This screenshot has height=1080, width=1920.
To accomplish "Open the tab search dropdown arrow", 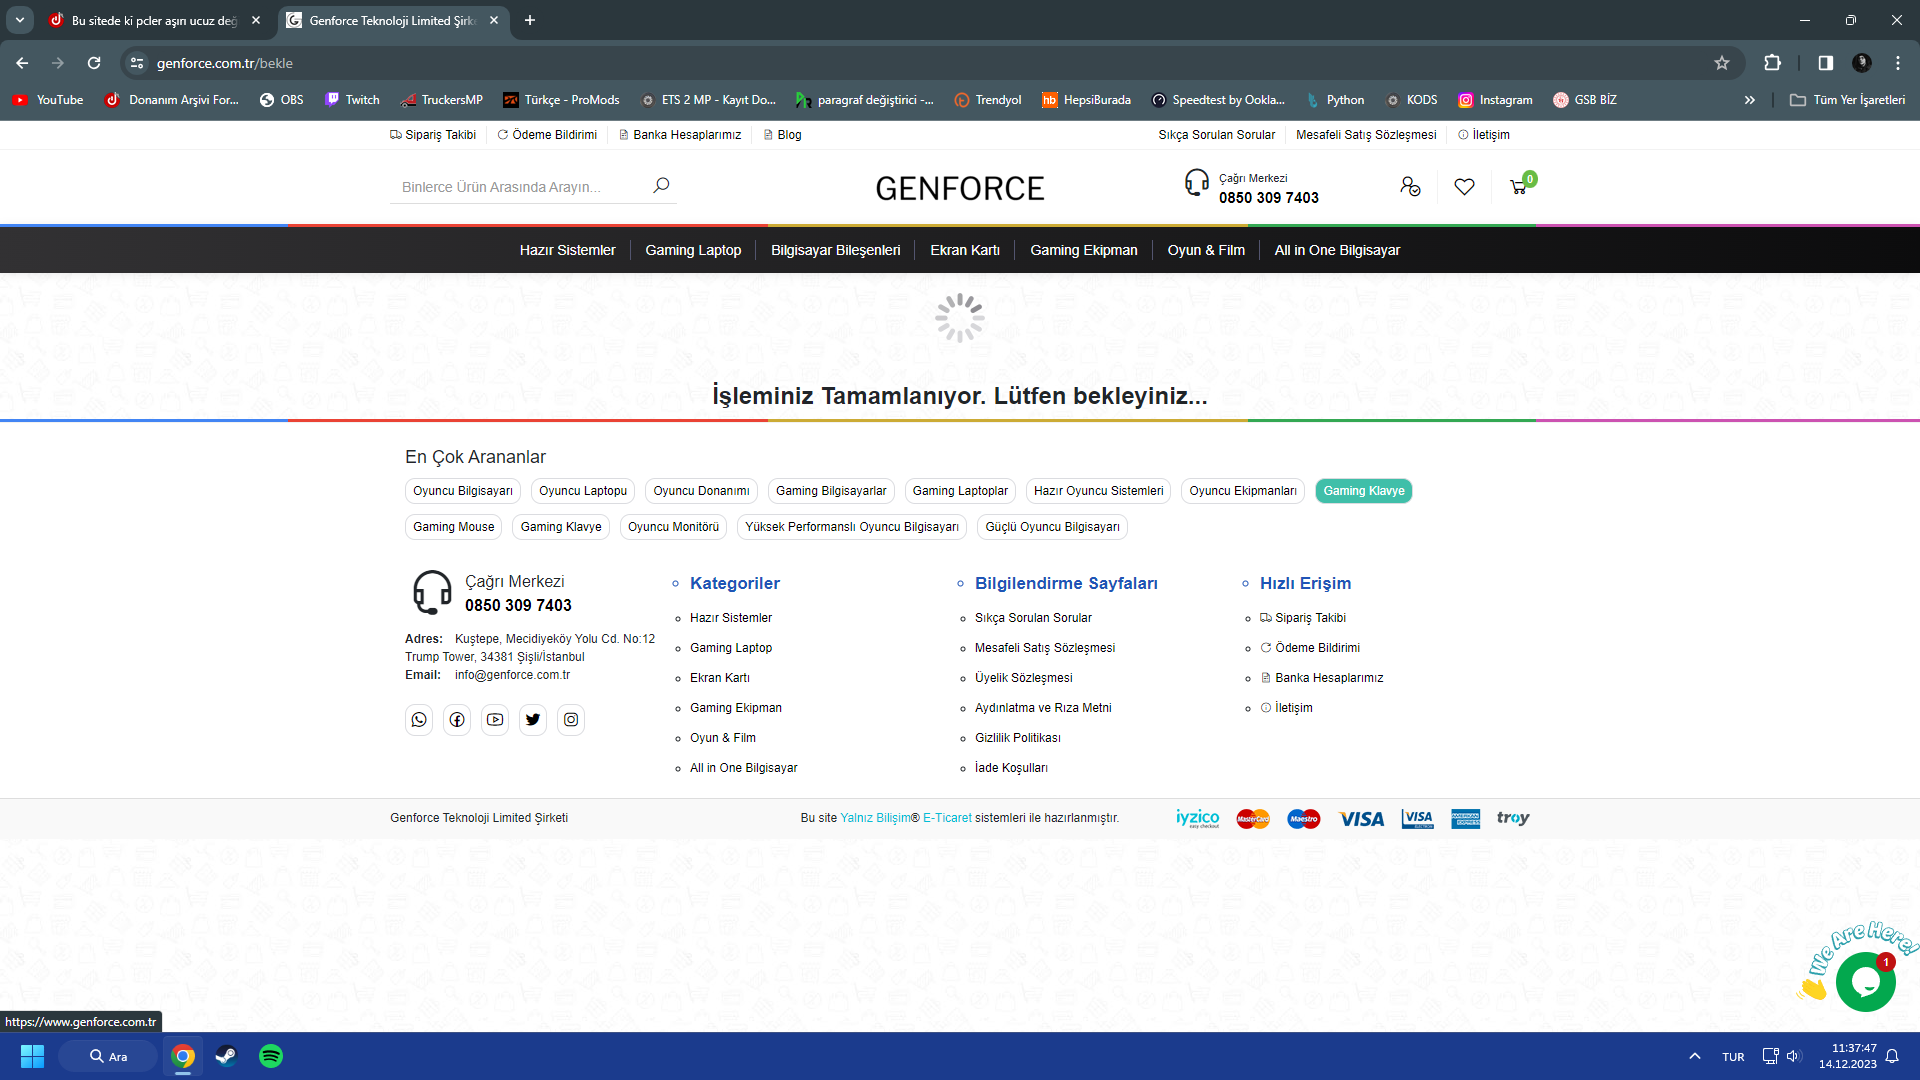I will 19,20.
